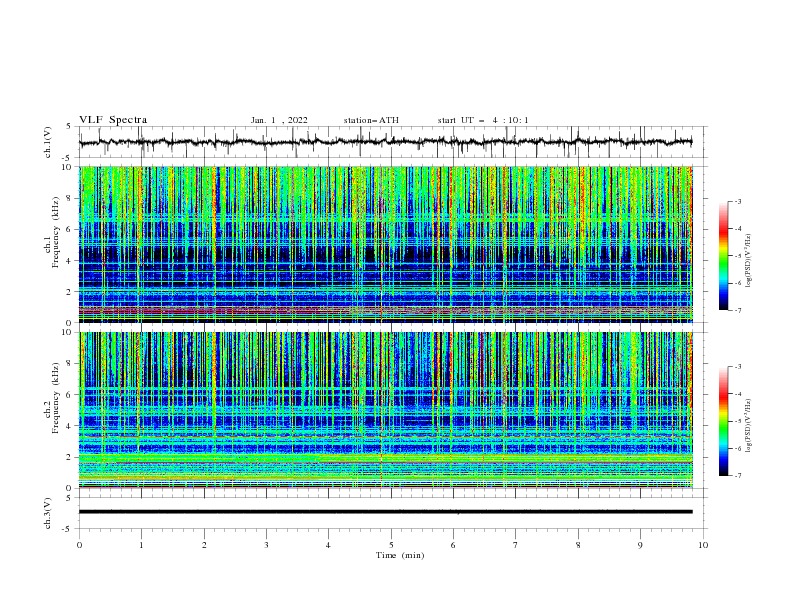Click the 'station=ATH' label

coord(371,120)
